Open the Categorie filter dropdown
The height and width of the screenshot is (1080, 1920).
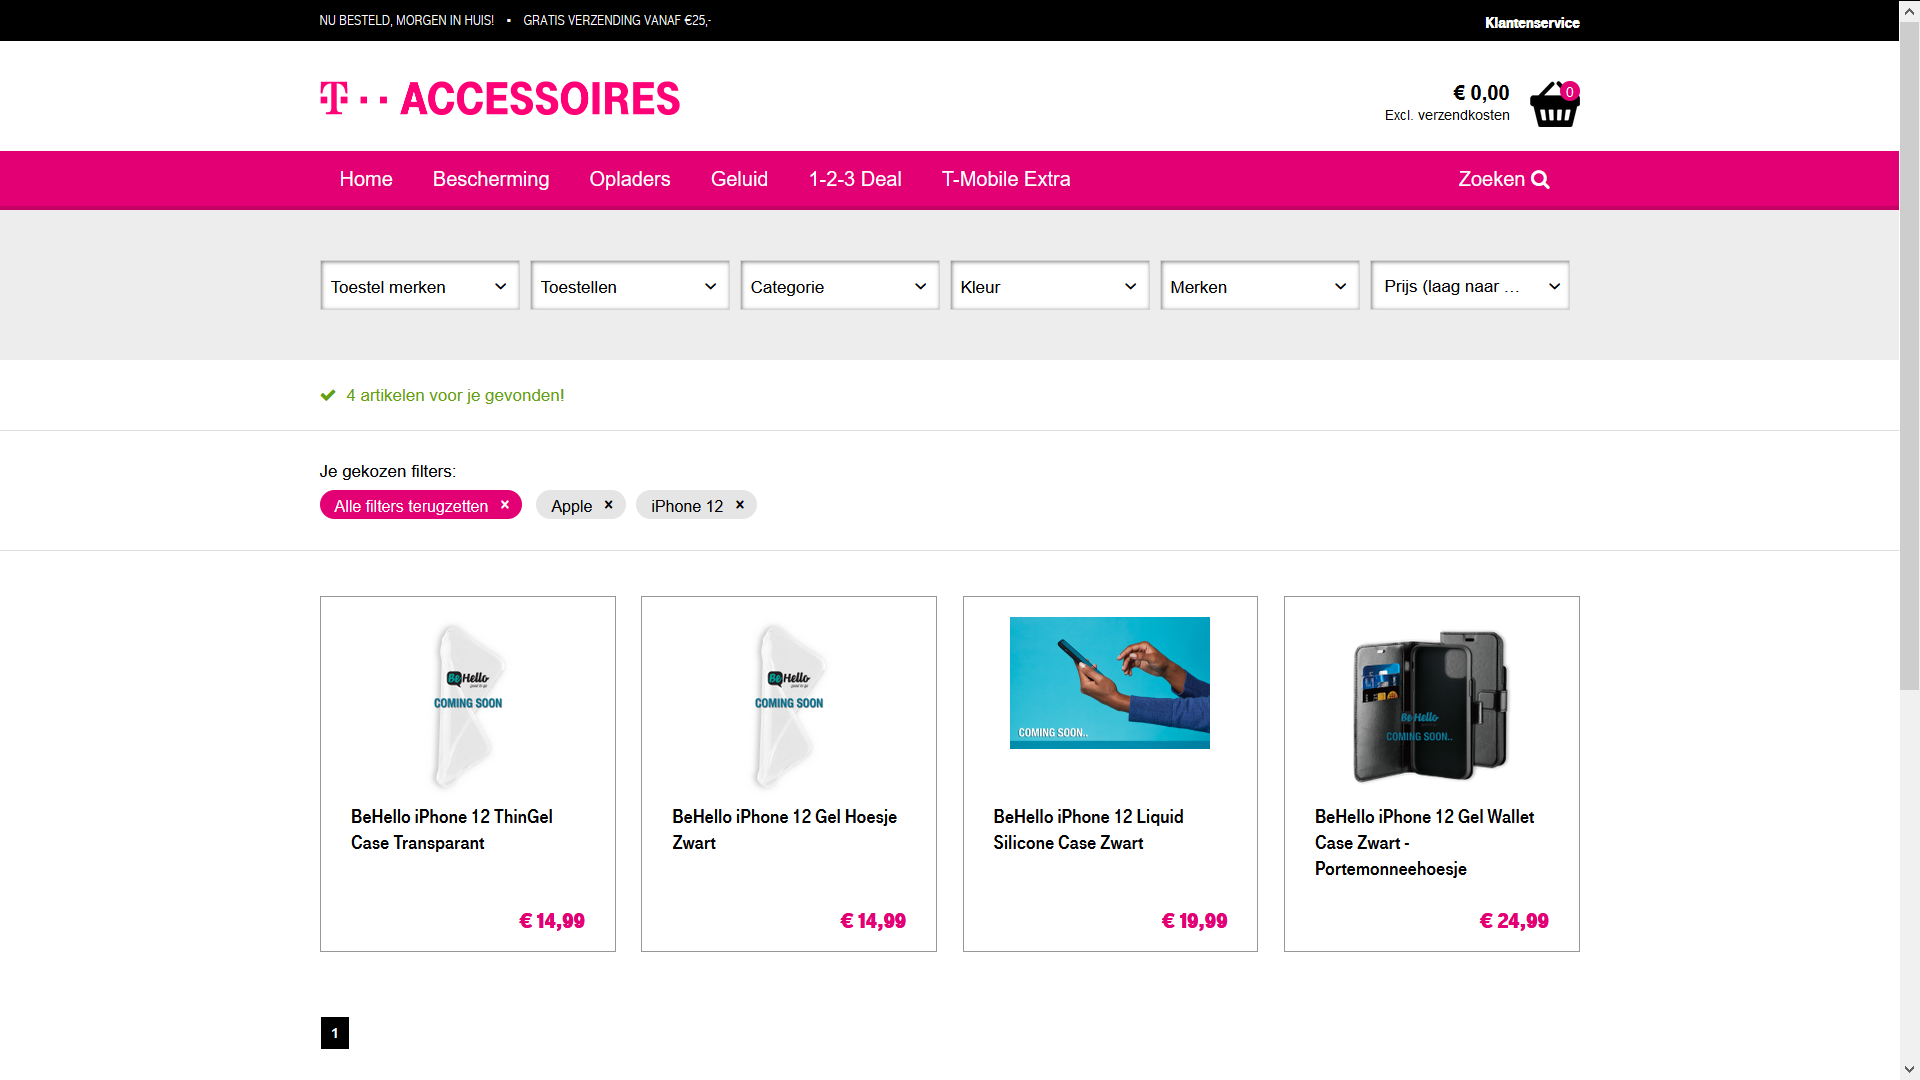(839, 286)
